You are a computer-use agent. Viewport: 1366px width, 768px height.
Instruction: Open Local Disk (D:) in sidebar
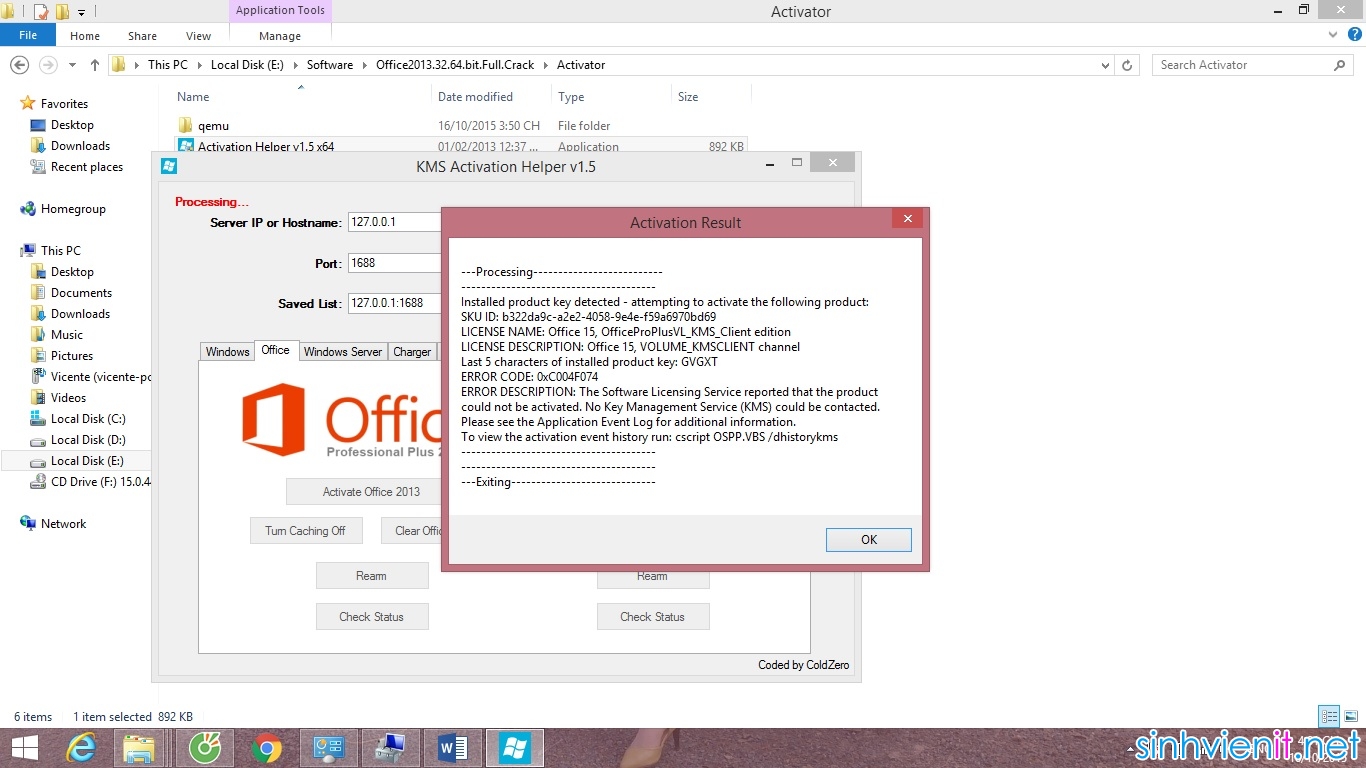[x=88, y=440]
